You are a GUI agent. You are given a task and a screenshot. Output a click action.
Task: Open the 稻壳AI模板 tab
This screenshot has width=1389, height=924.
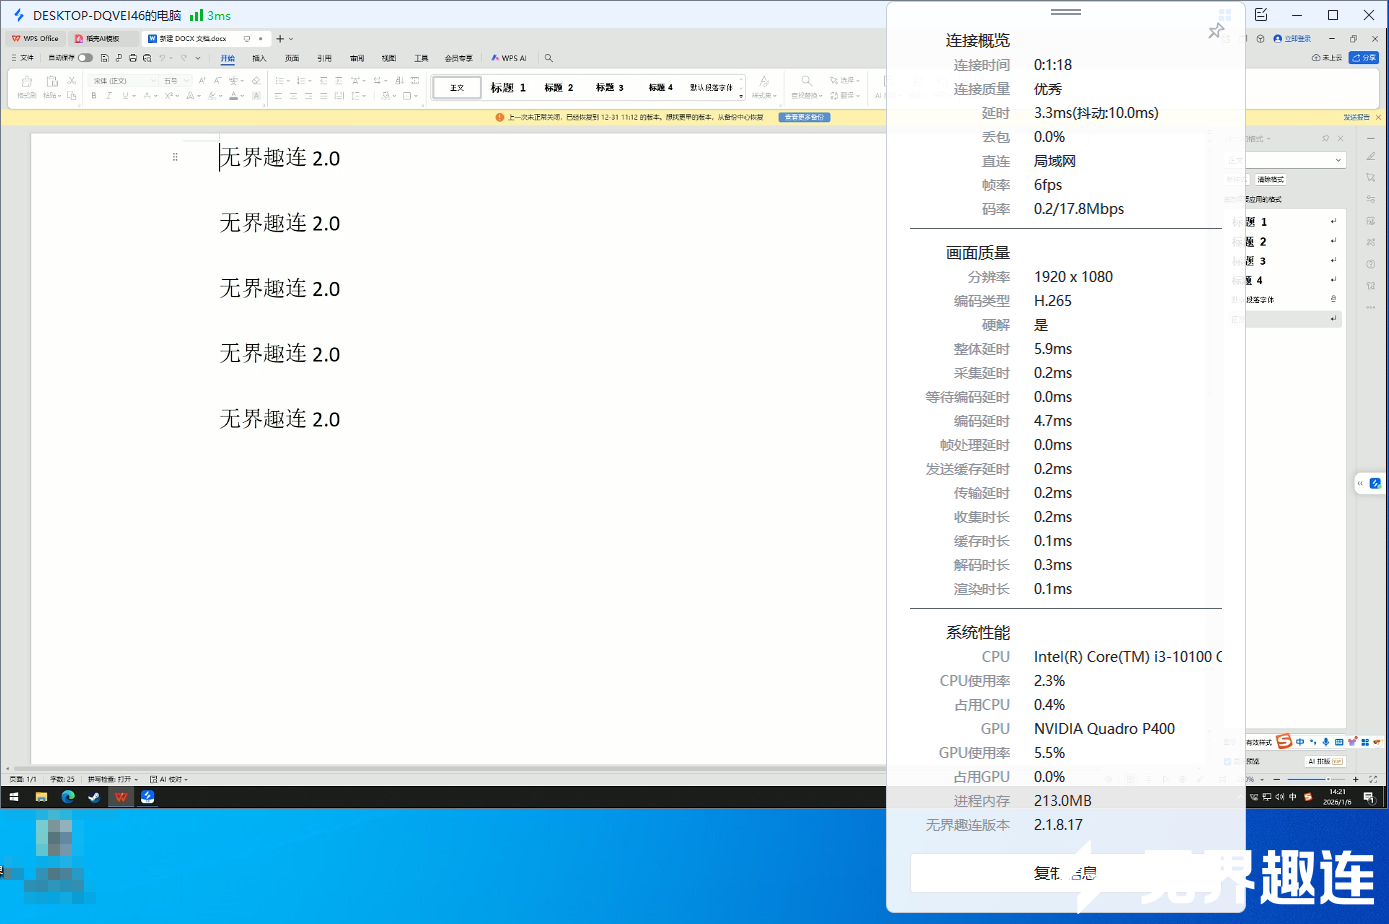point(102,39)
